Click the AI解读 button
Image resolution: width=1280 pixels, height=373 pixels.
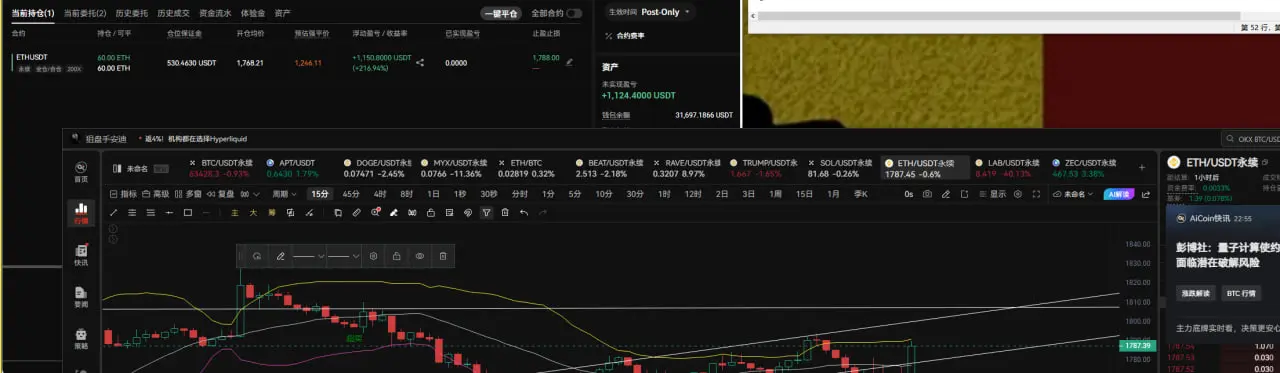[1119, 194]
